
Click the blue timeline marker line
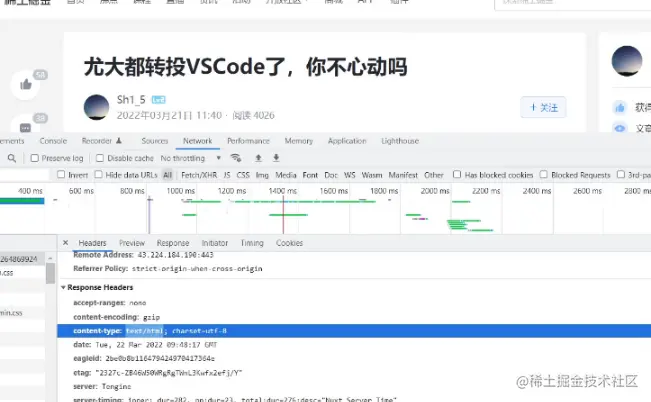(149, 215)
